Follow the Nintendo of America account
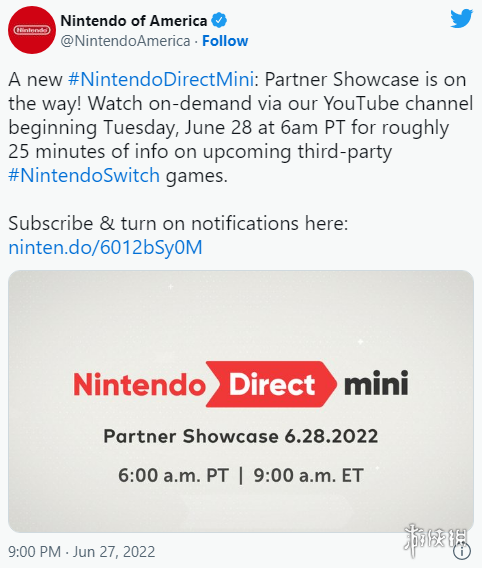Screen dimensions: 482x568 tap(225, 41)
